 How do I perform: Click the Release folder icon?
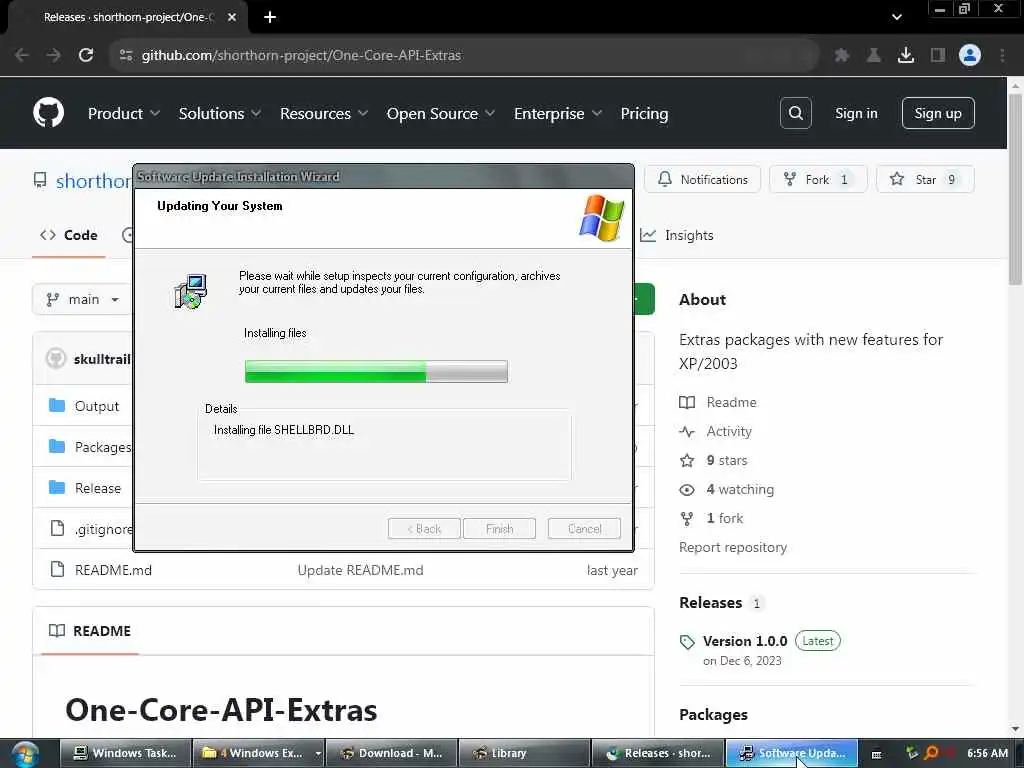57,487
